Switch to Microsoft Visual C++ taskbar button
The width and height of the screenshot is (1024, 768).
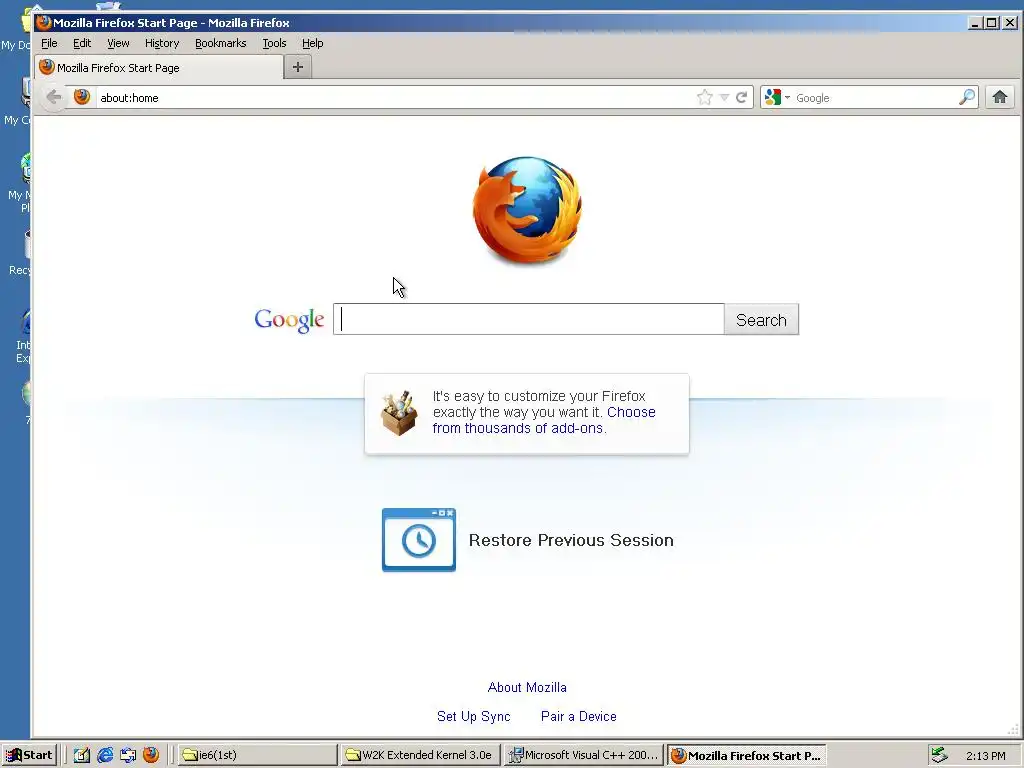[x=584, y=755]
